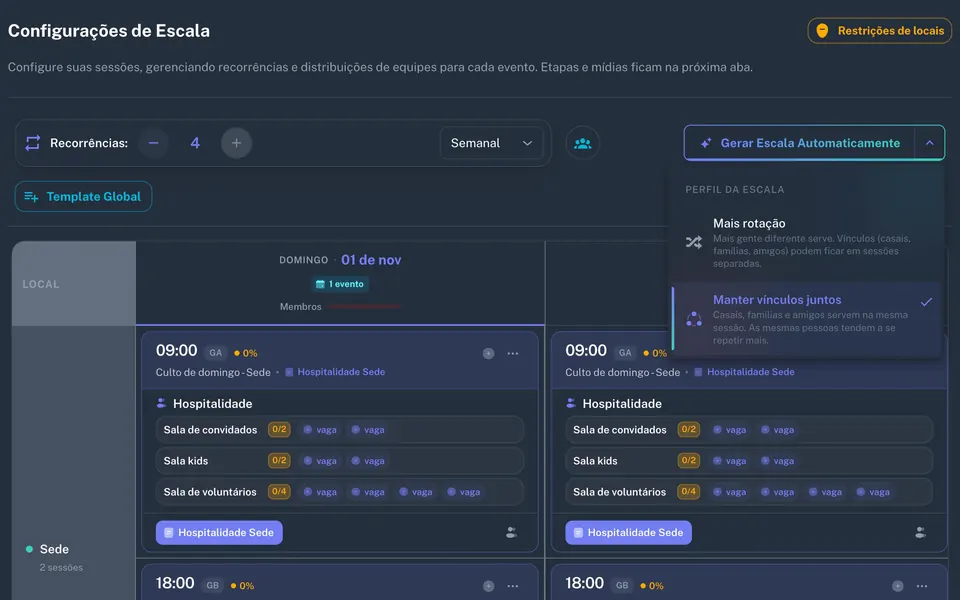Click assign-people icon in first column card footer
This screenshot has height=600, width=960.
[x=512, y=533]
